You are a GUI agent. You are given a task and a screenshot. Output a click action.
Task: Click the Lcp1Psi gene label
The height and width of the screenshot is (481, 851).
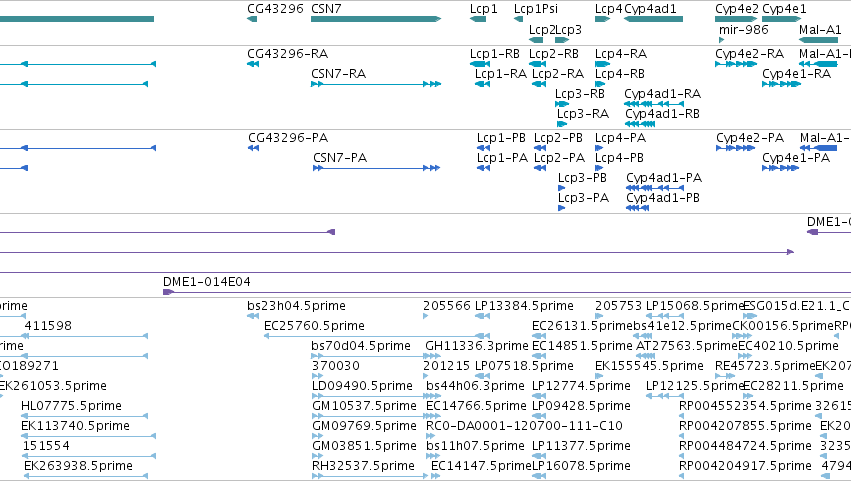pyautogui.click(x=535, y=9)
